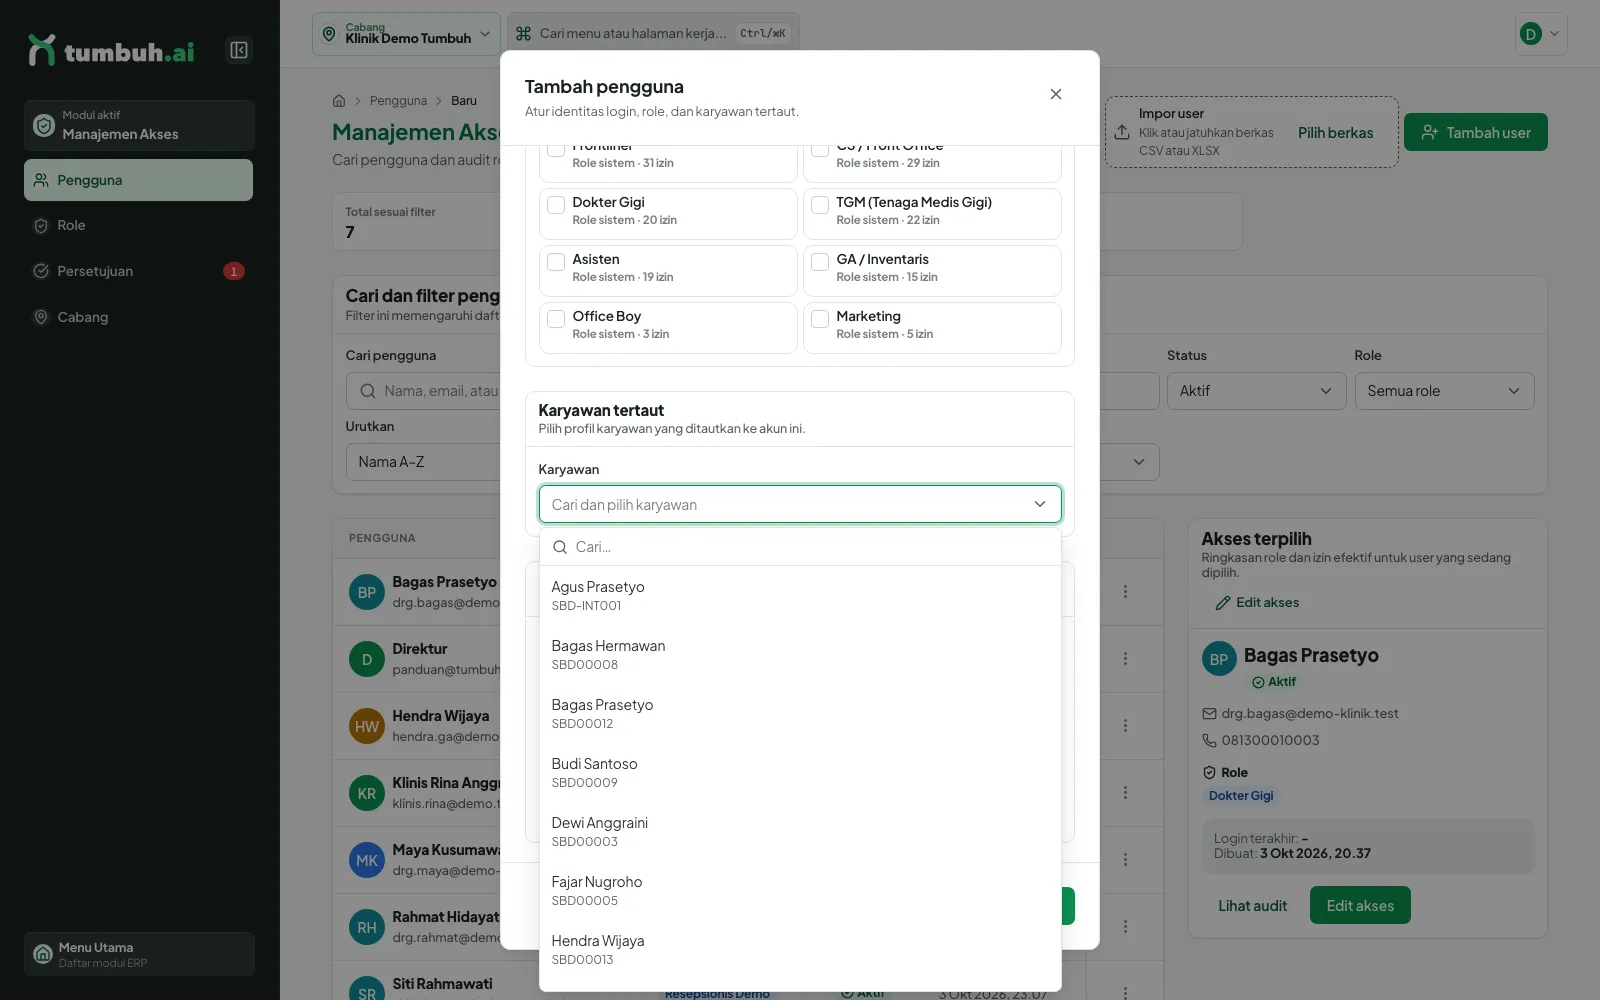The width and height of the screenshot is (1600, 1000).
Task: Open the D user avatar menu
Action: [x=1541, y=34]
